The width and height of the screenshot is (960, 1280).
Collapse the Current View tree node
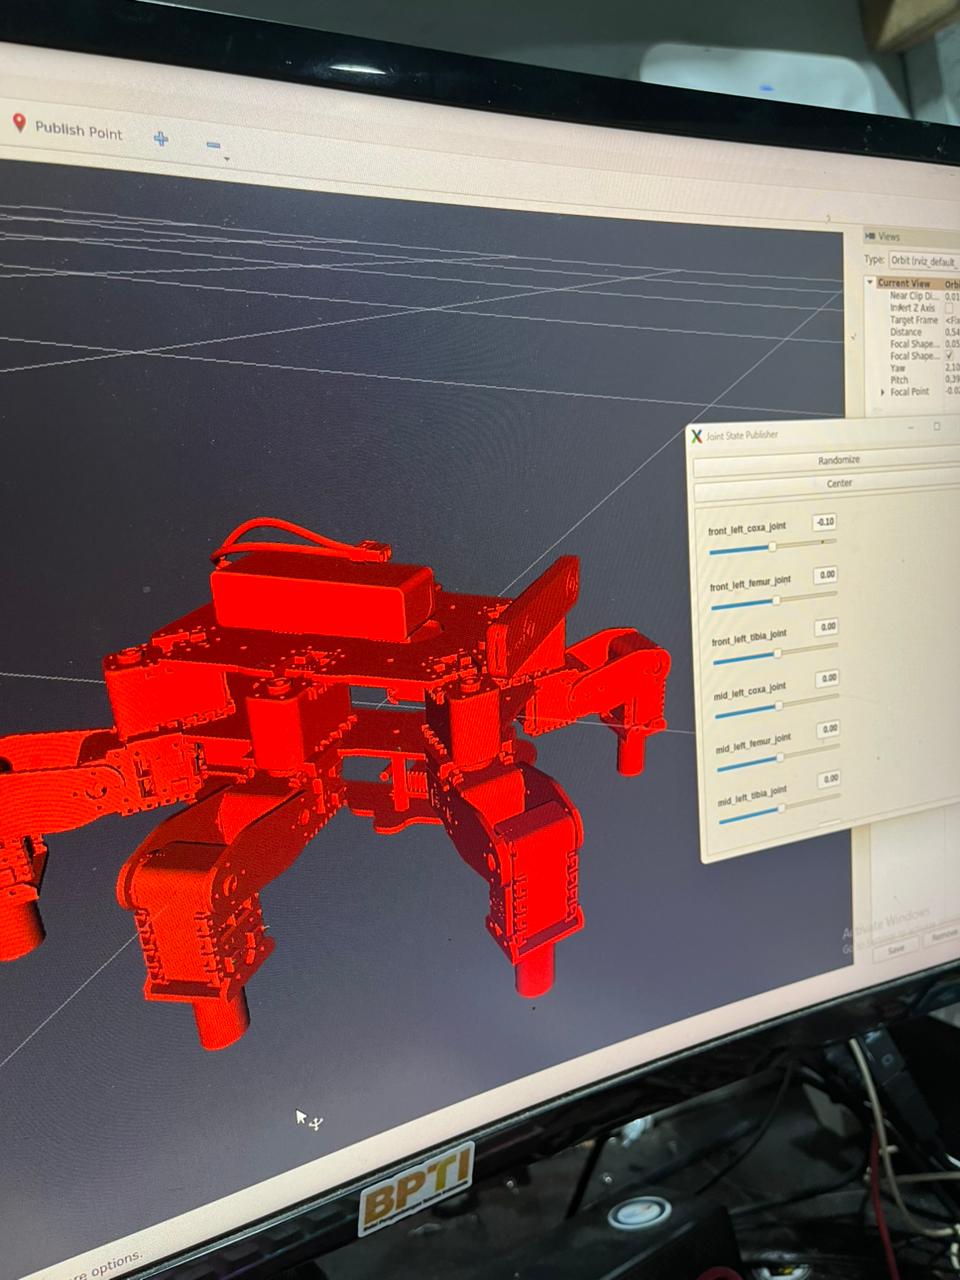pyautogui.click(x=870, y=283)
